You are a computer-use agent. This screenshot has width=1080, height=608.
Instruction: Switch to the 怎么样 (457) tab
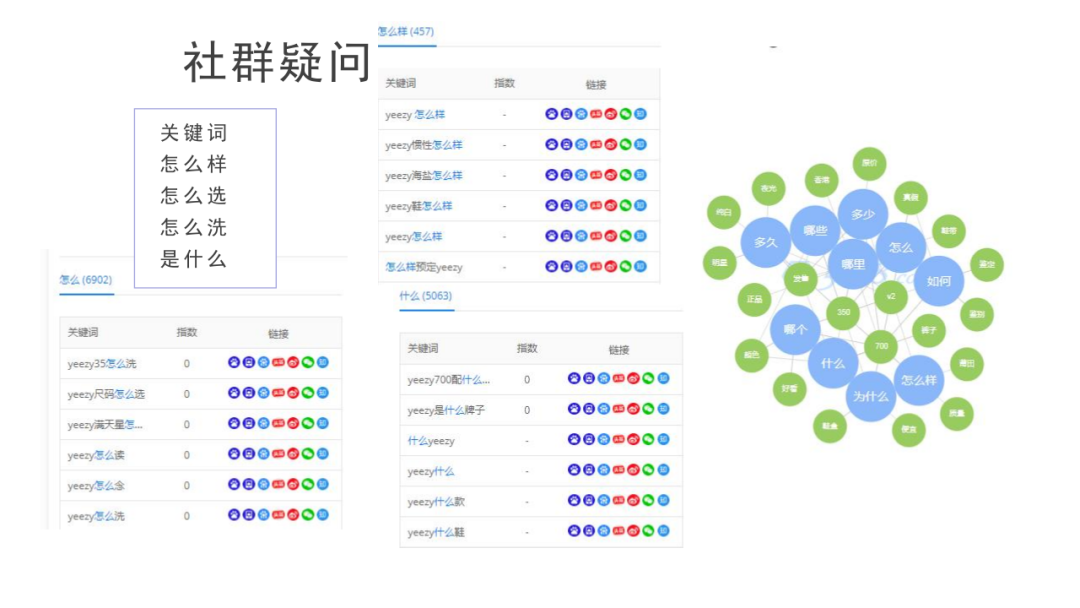[x=406, y=32]
